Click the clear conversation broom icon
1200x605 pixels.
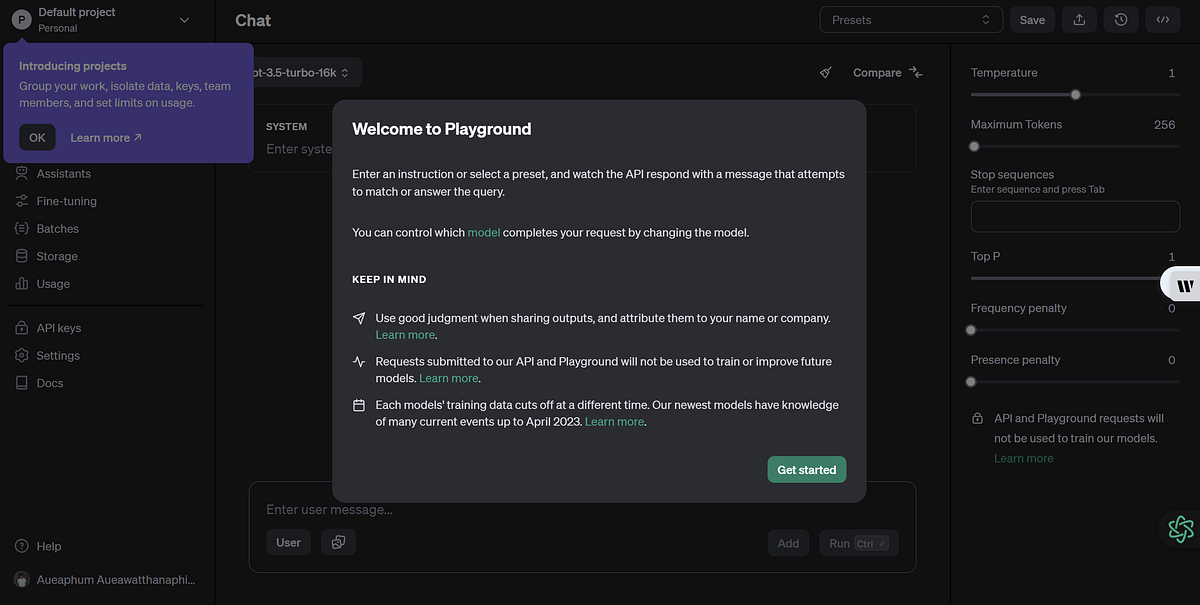(825, 72)
